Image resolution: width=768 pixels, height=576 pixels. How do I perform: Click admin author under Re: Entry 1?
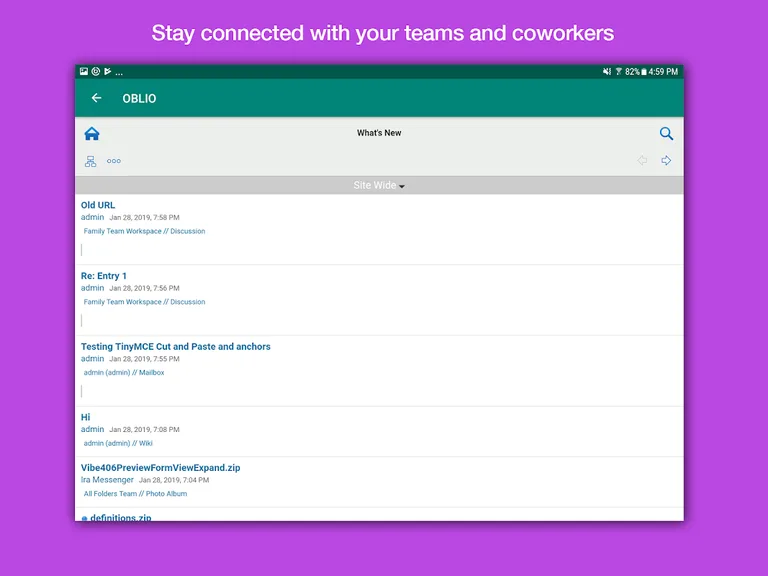coord(93,288)
